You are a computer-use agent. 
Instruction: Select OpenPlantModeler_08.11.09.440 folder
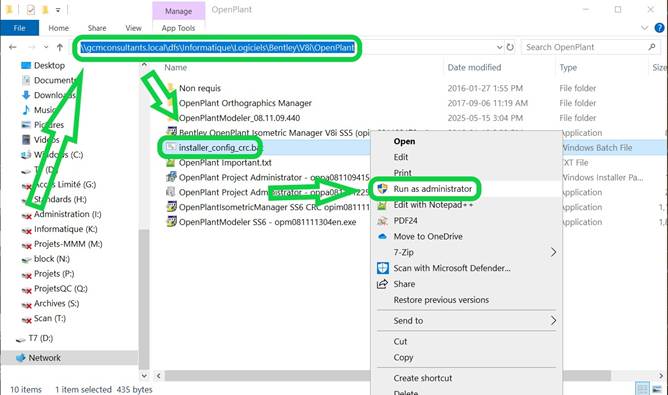(239, 118)
